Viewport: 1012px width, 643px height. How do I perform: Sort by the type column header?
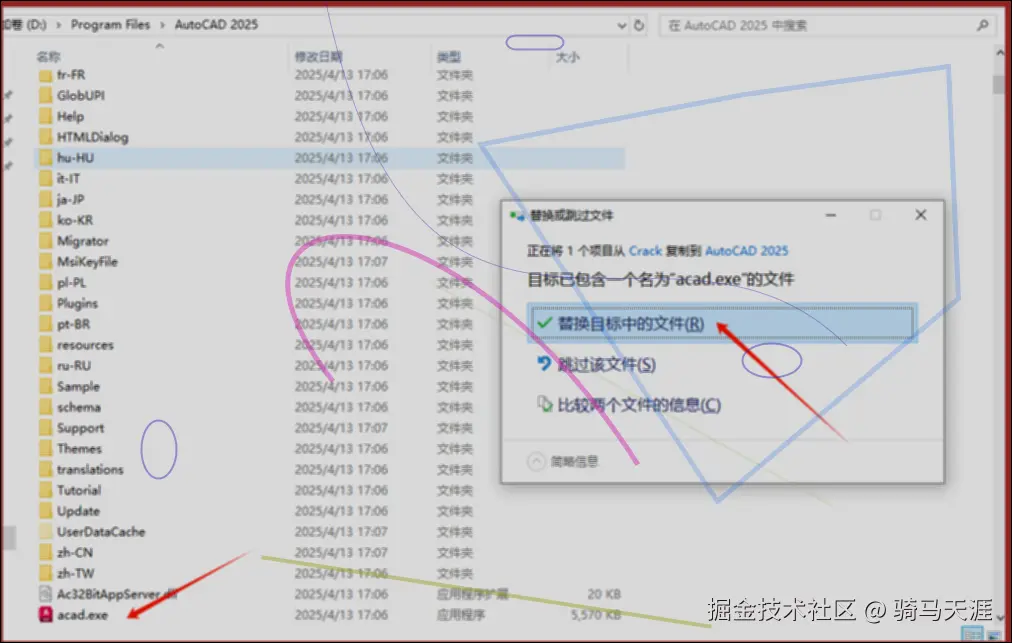(449, 57)
